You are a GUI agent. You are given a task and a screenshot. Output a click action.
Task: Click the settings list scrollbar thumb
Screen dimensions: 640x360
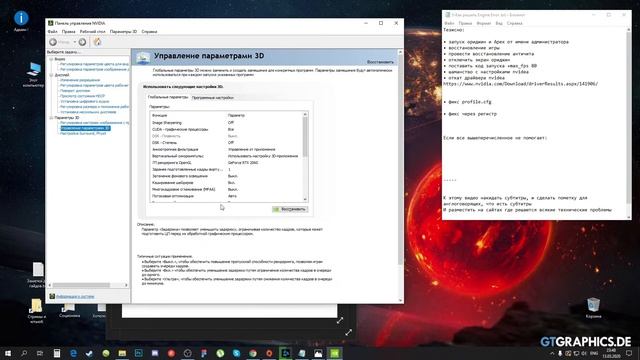[305, 138]
